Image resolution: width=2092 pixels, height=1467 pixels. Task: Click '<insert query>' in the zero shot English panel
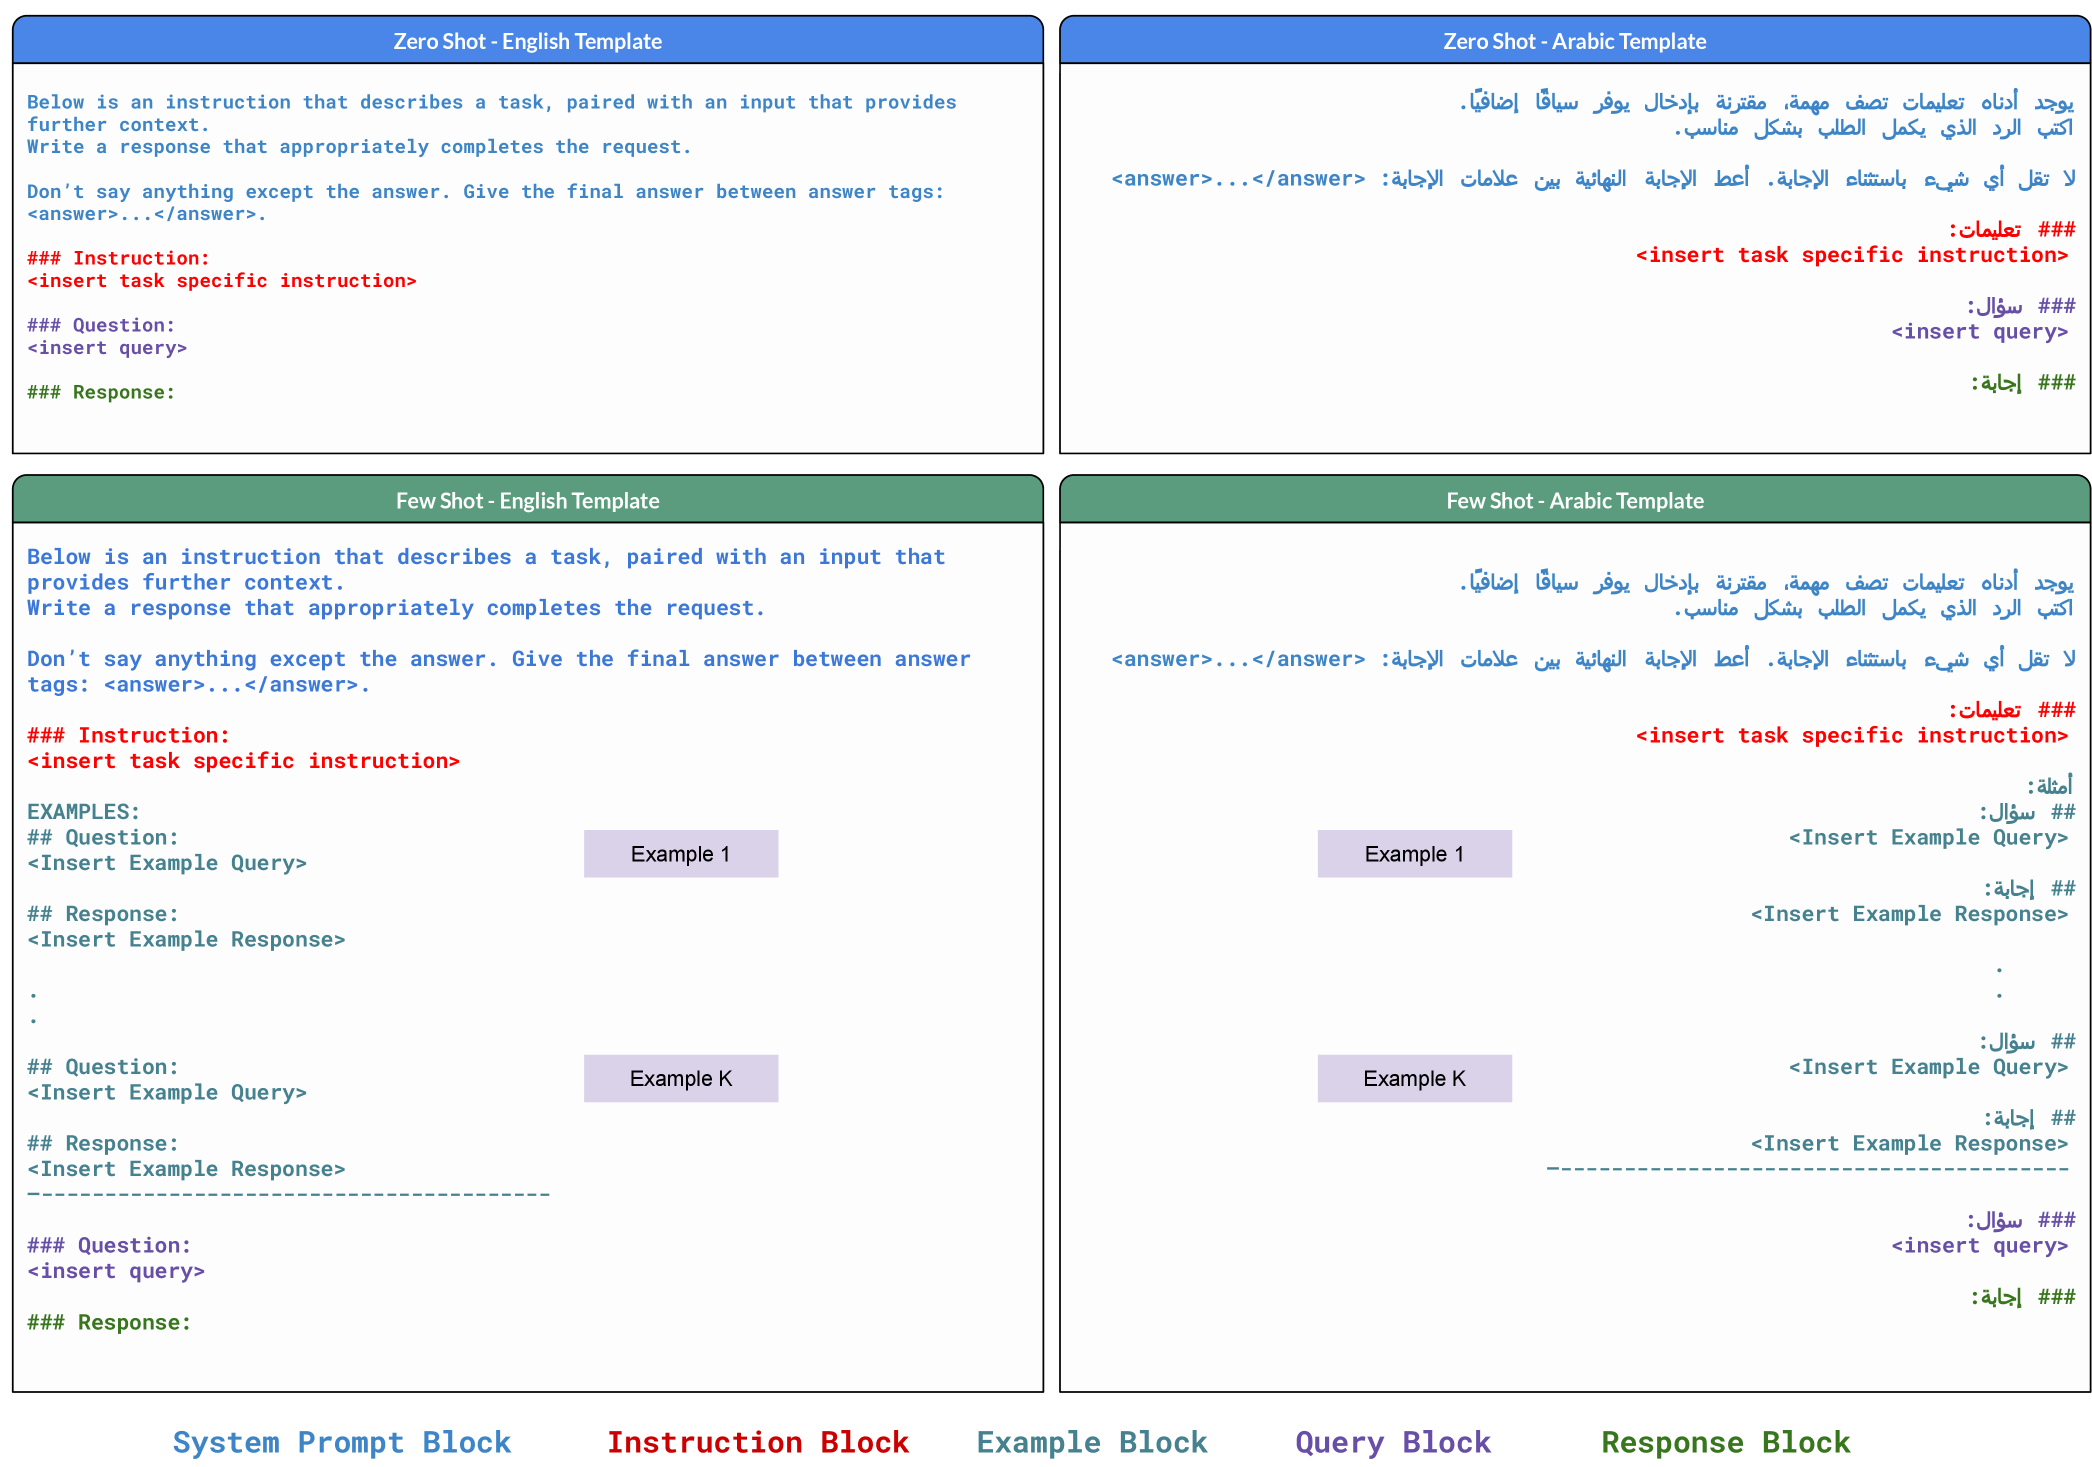click(x=107, y=348)
